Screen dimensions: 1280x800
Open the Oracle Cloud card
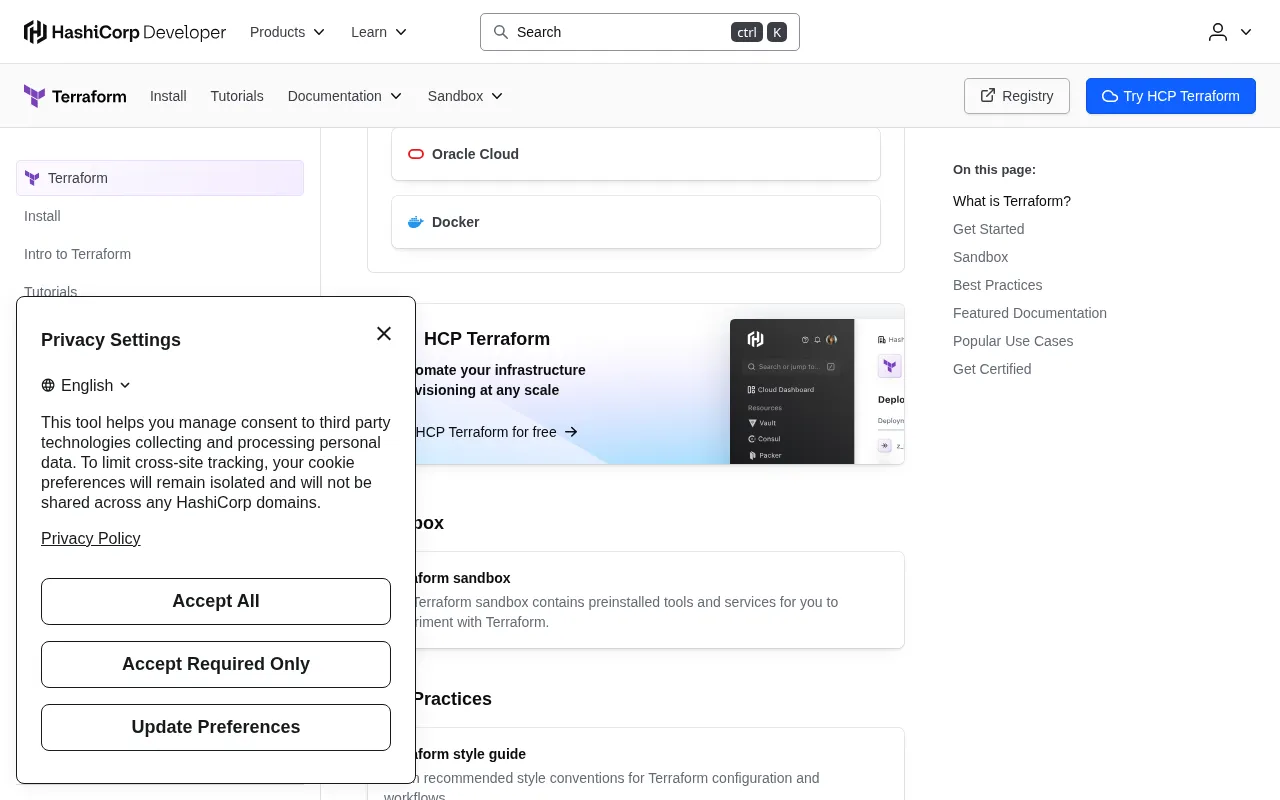(636, 154)
